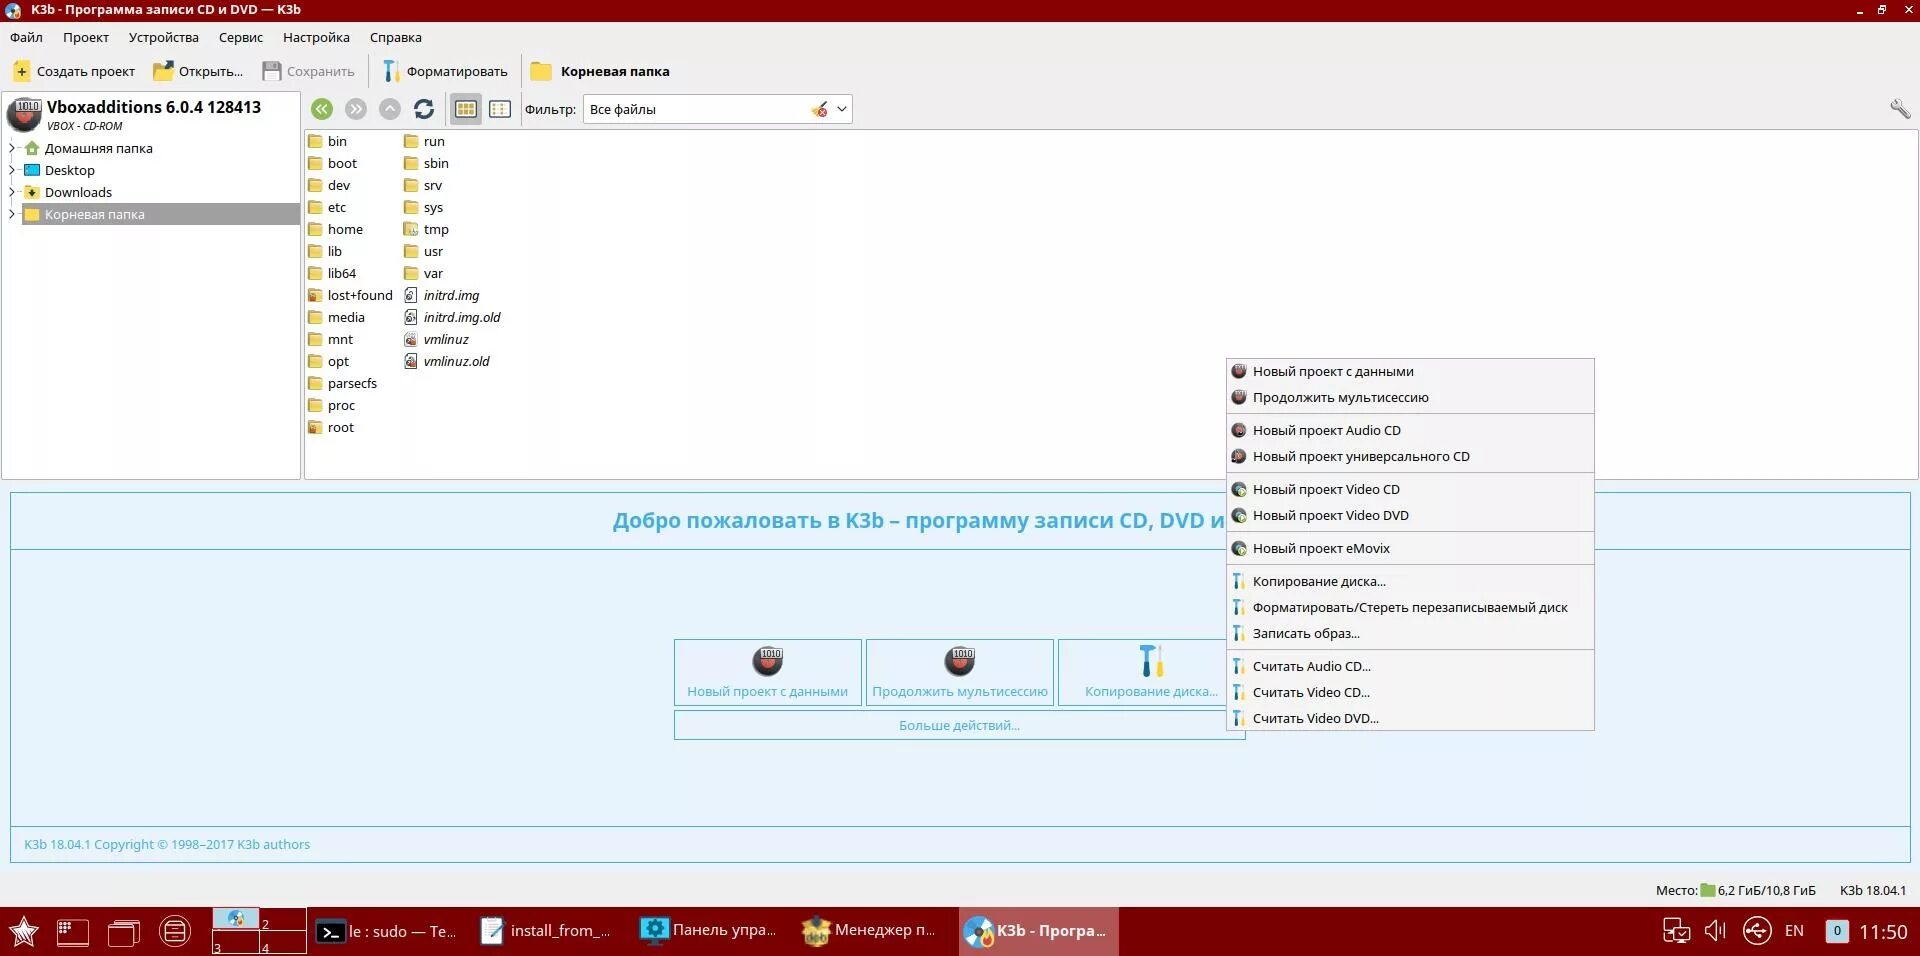Choose Новый проект eMovix menu entry
Screen dimensions: 1920x956
pyautogui.click(x=1410, y=548)
